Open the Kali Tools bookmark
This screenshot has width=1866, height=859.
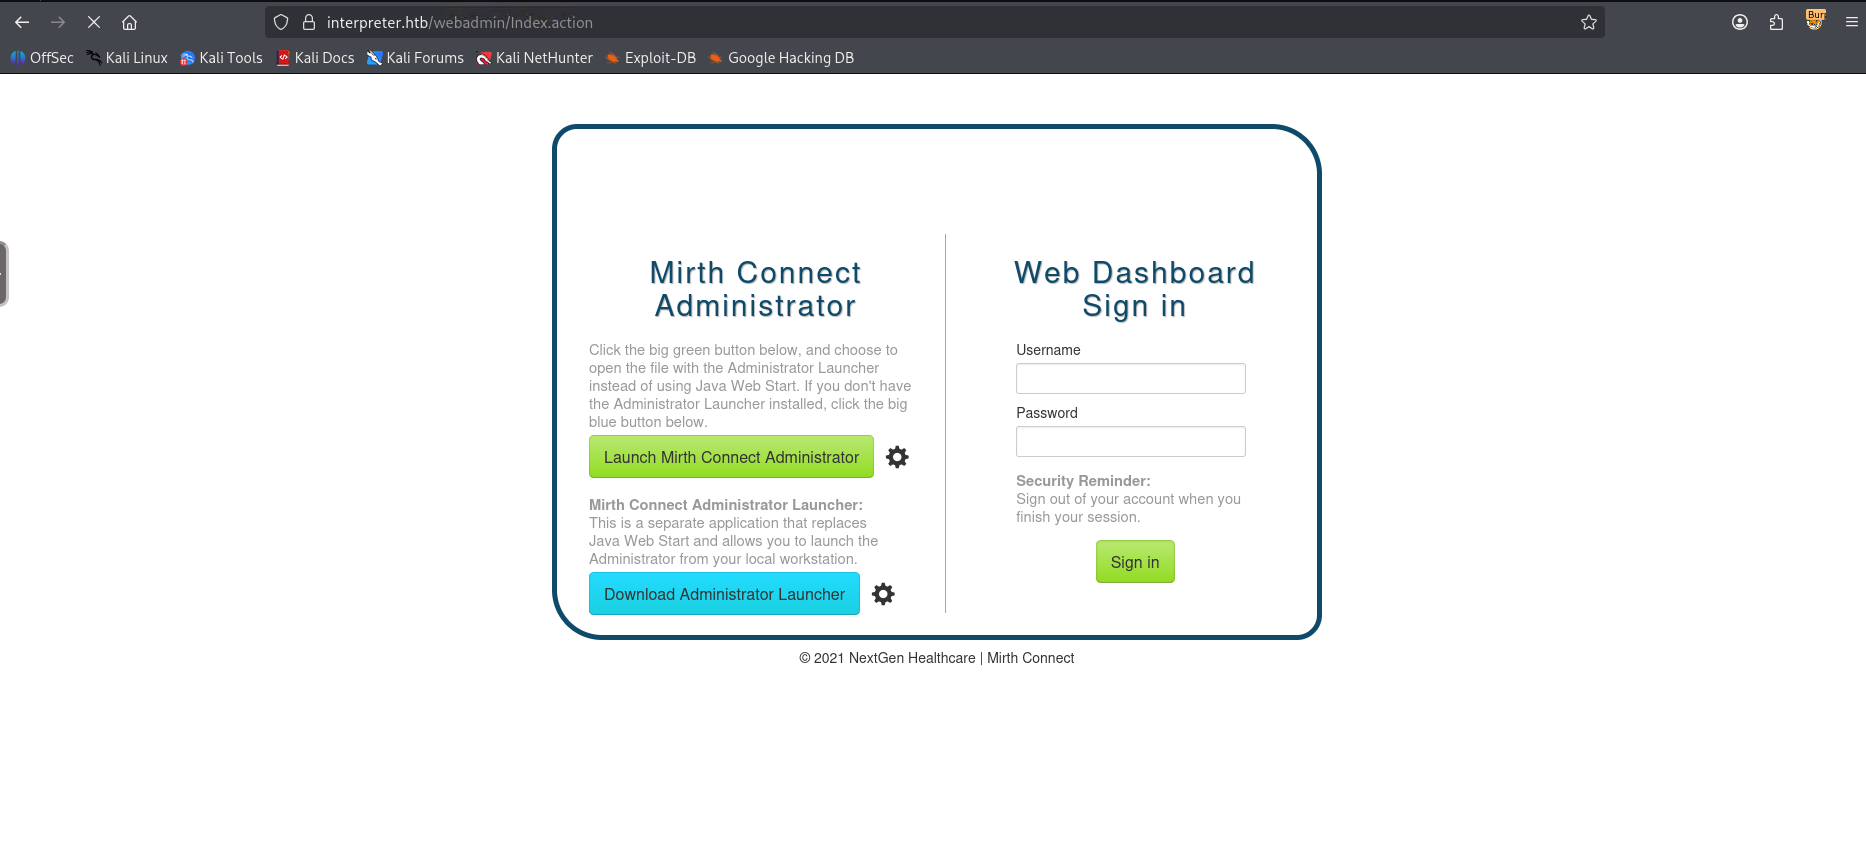coord(221,58)
